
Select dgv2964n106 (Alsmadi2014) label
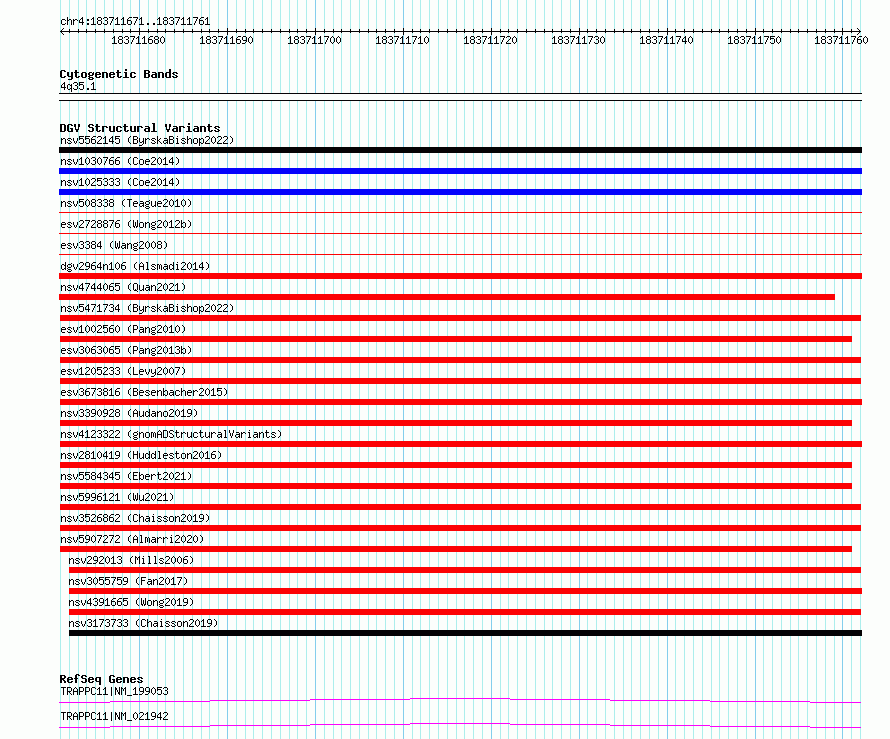click(135, 266)
